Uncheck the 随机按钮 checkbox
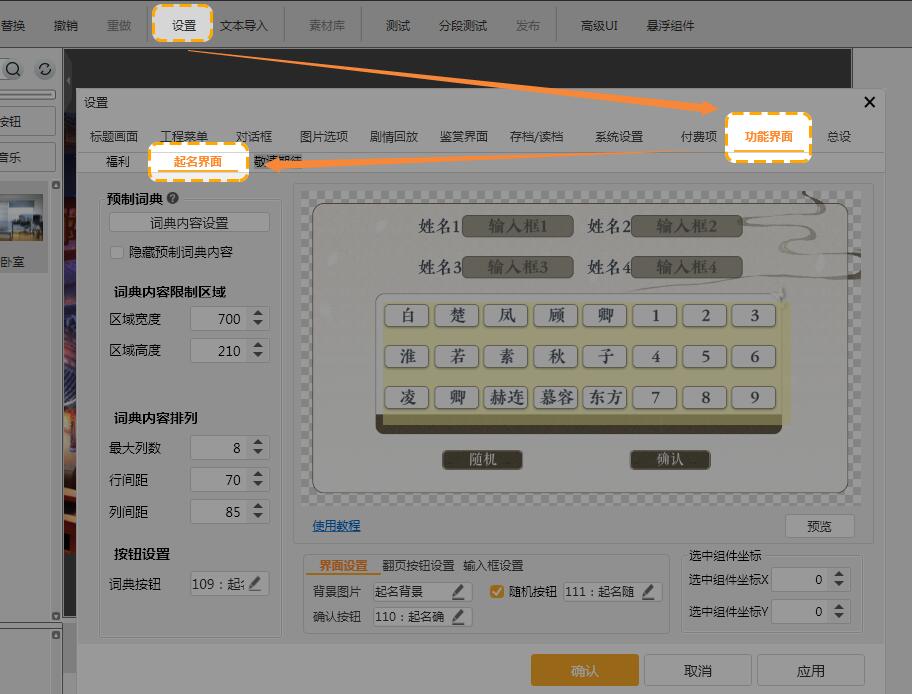The width and height of the screenshot is (912, 694). click(x=497, y=592)
